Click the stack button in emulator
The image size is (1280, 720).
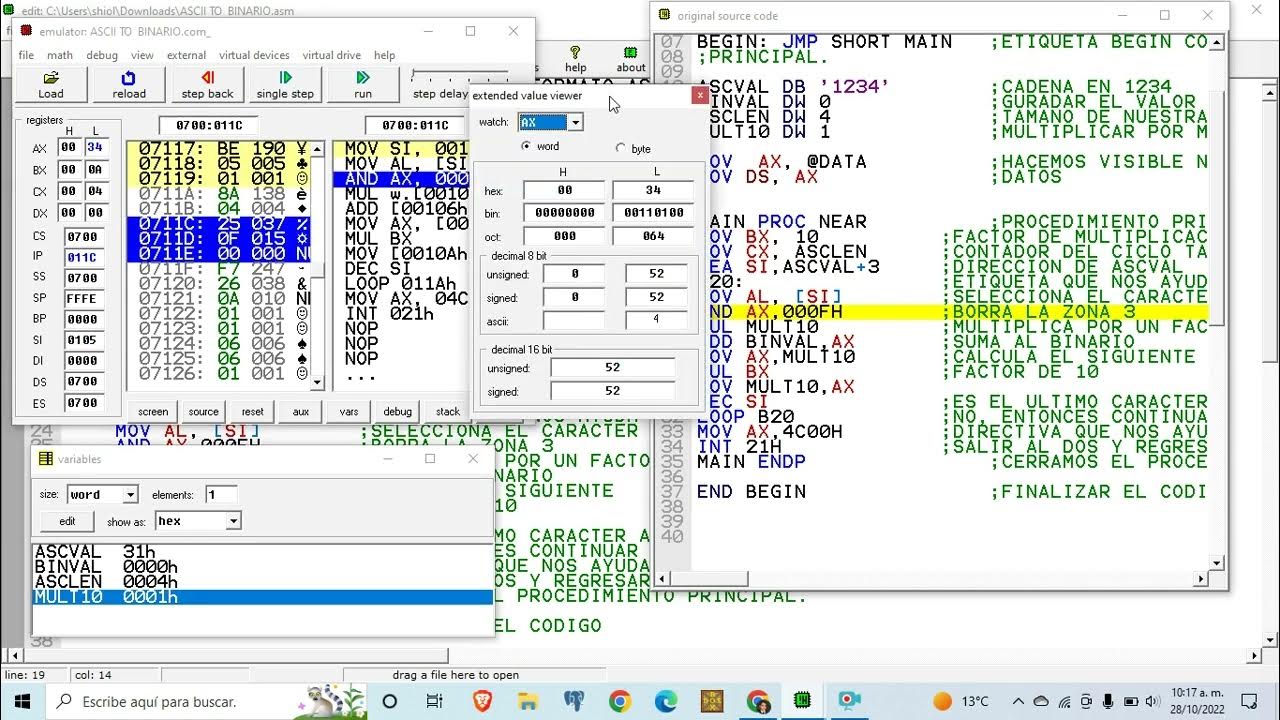(x=448, y=411)
